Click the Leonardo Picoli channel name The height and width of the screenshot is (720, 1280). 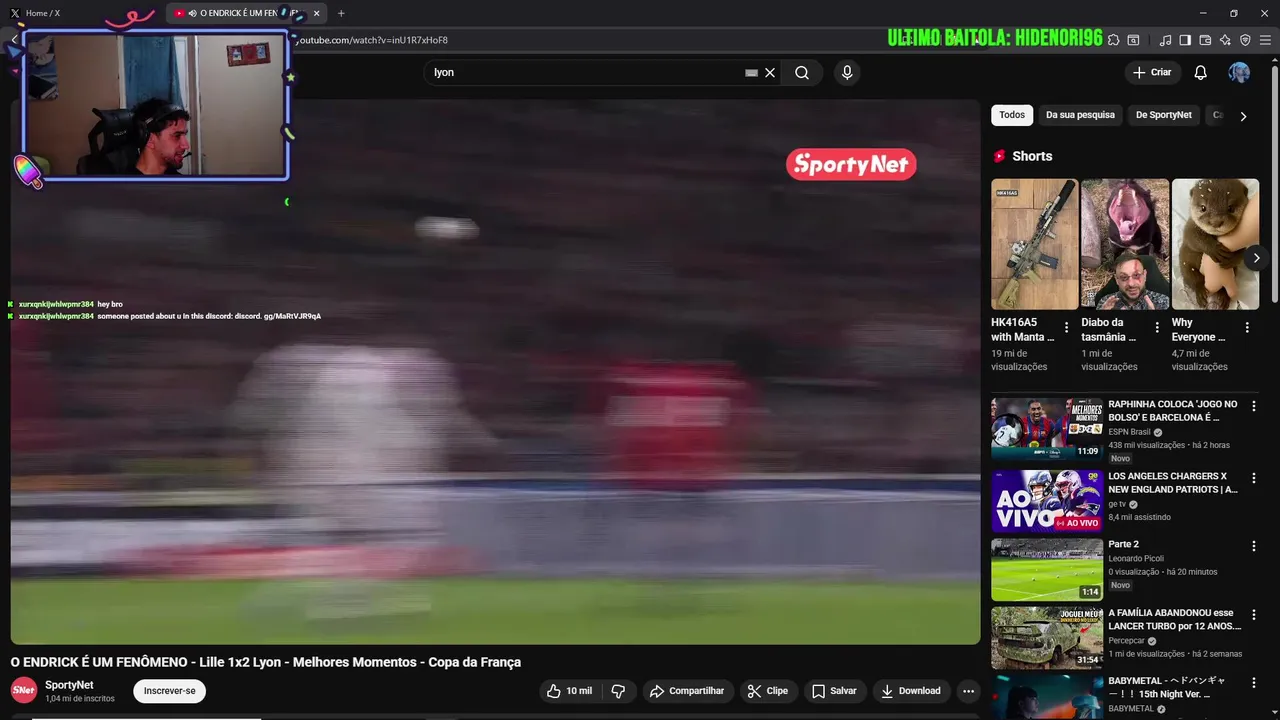[1136, 559]
